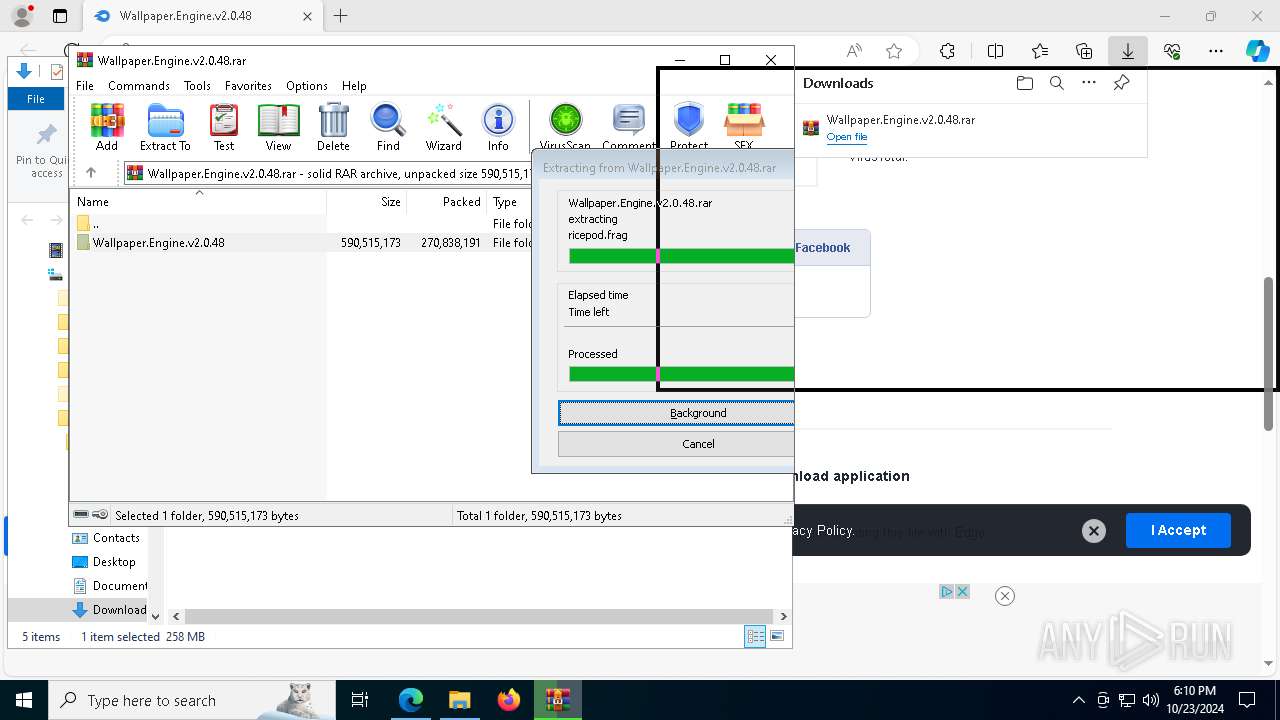
Task: Cancel the extraction
Action: (676, 444)
